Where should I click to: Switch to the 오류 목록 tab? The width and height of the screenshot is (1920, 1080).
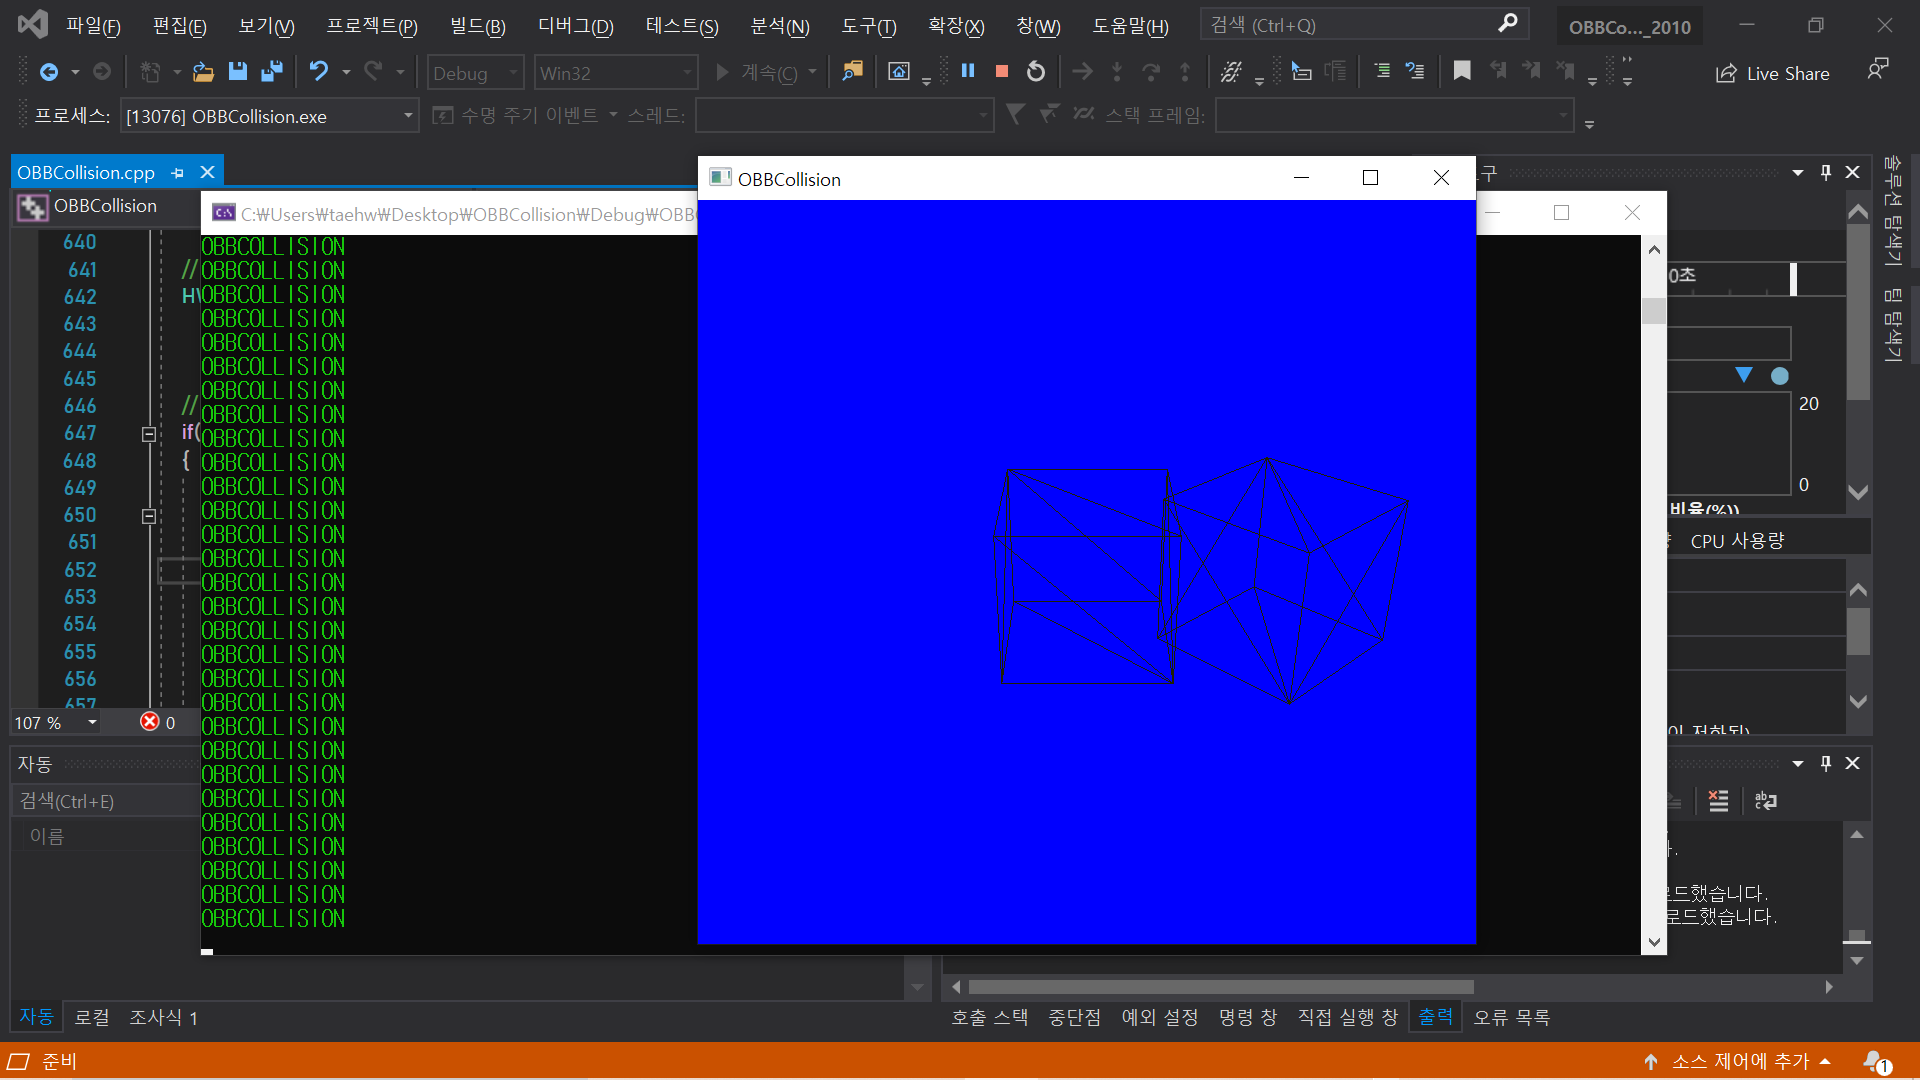pyautogui.click(x=1511, y=1016)
